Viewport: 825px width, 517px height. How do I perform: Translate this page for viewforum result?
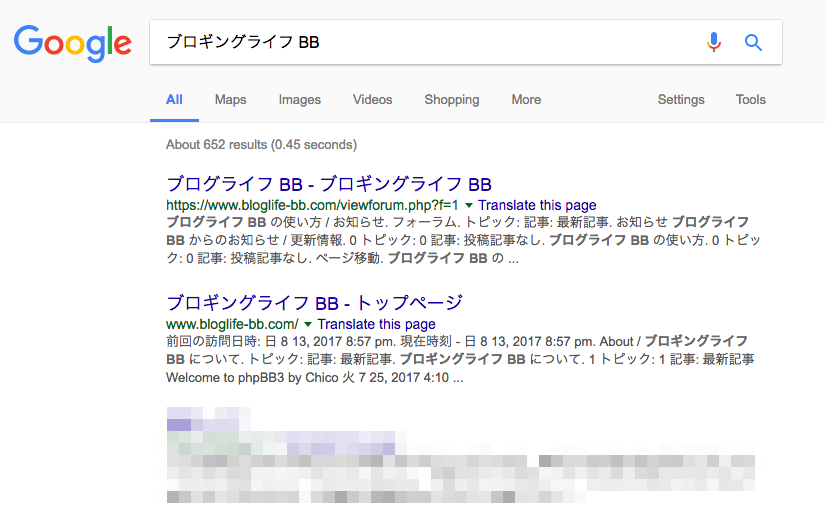537,205
